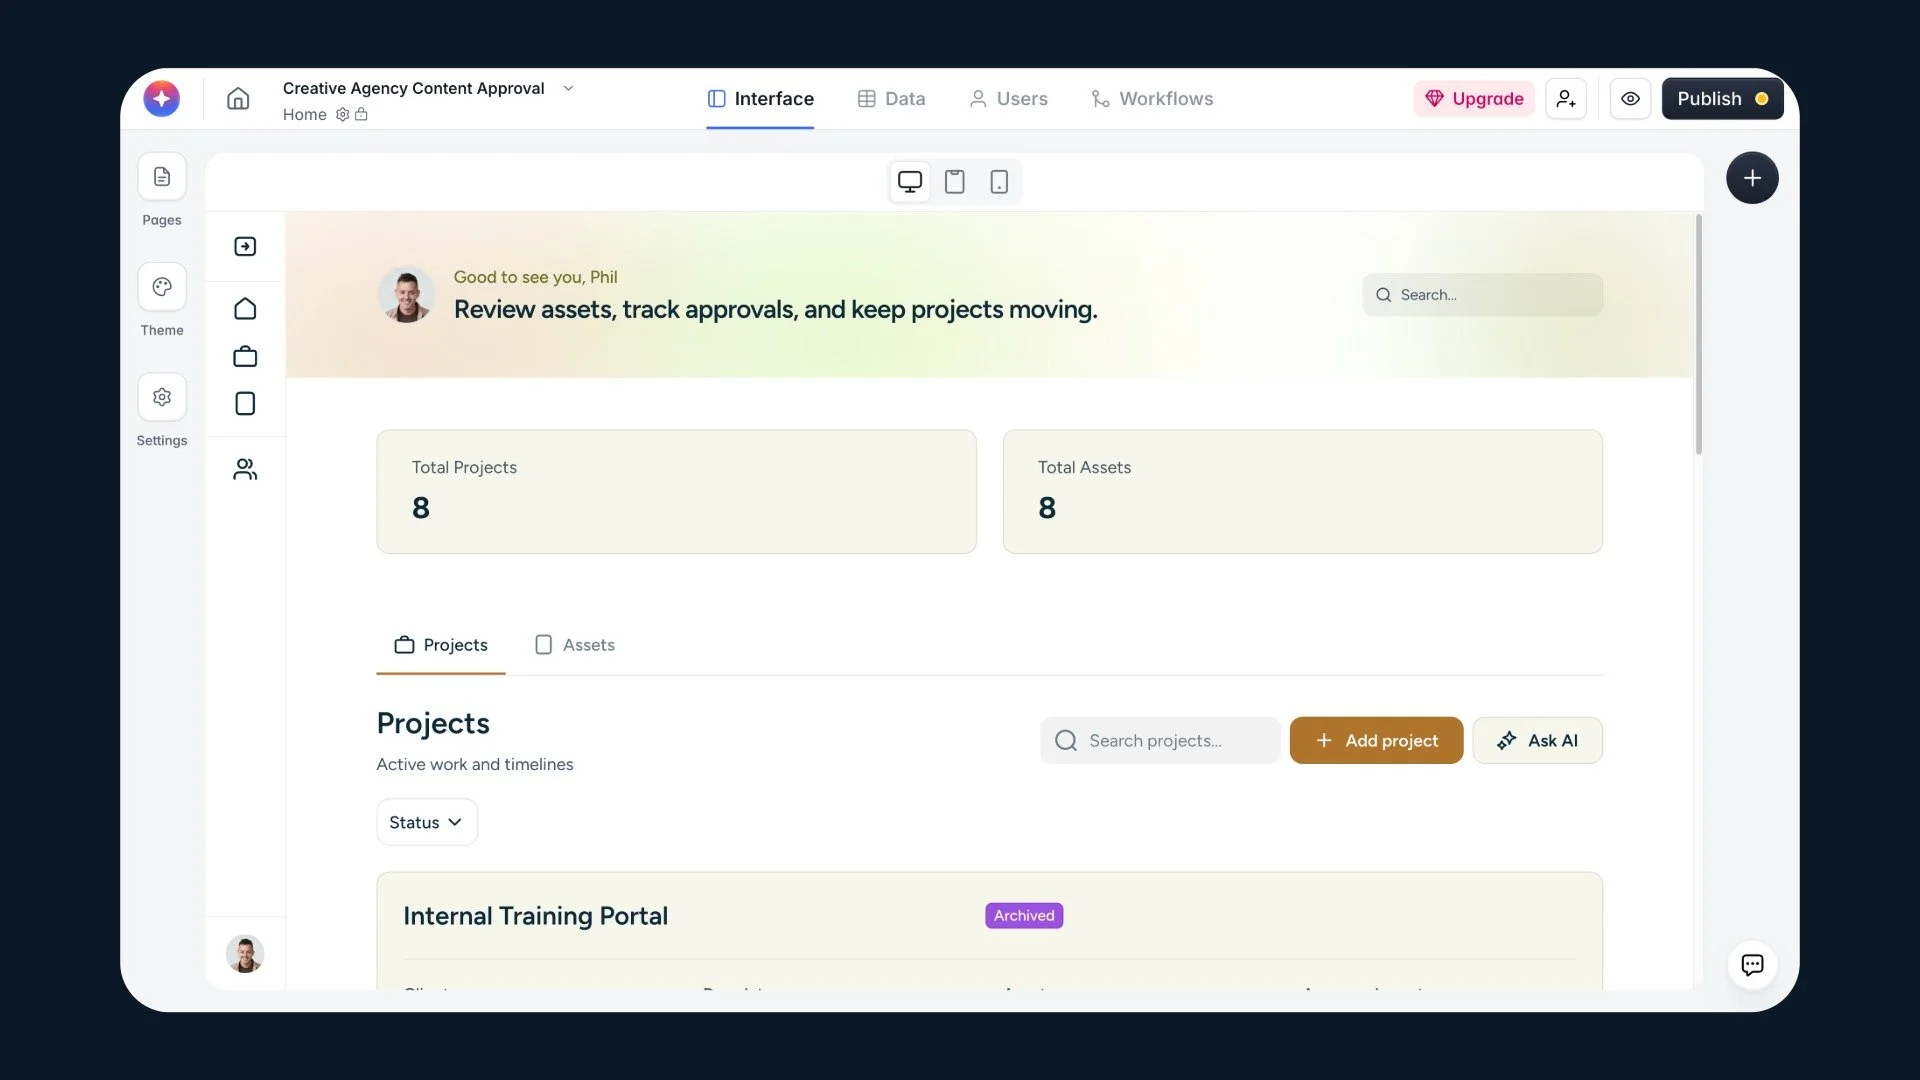This screenshot has width=1920, height=1080.
Task: Click the Search projects field
Action: tap(1160, 741)
